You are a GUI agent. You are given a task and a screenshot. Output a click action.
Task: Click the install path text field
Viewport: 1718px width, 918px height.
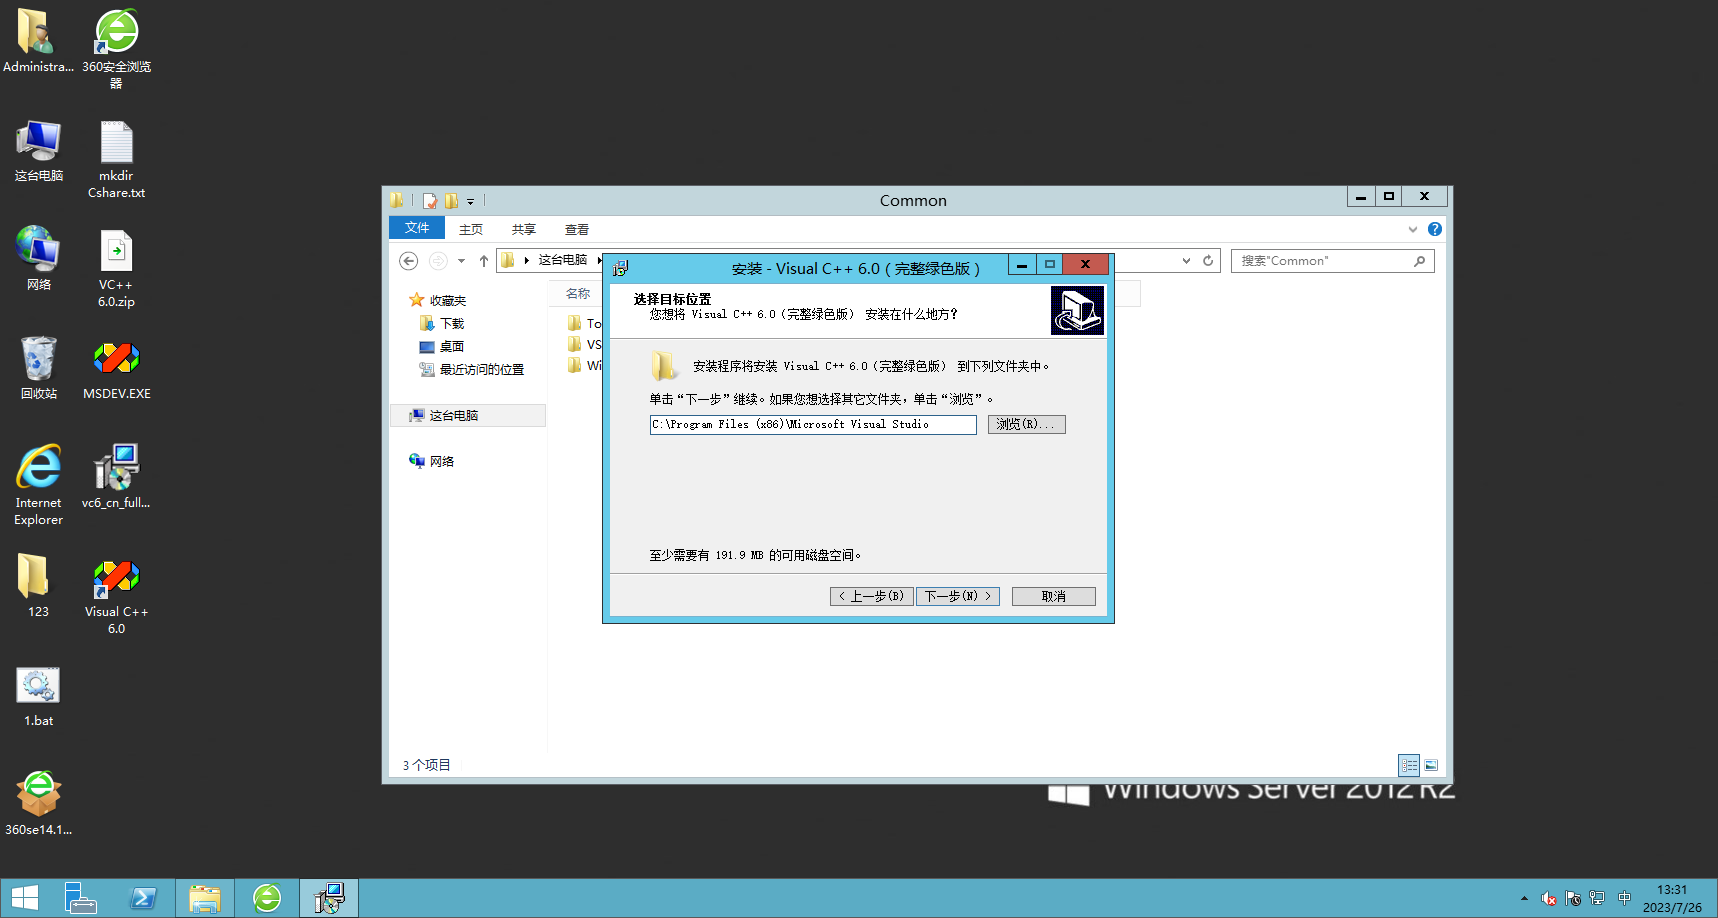coord(813,424)
